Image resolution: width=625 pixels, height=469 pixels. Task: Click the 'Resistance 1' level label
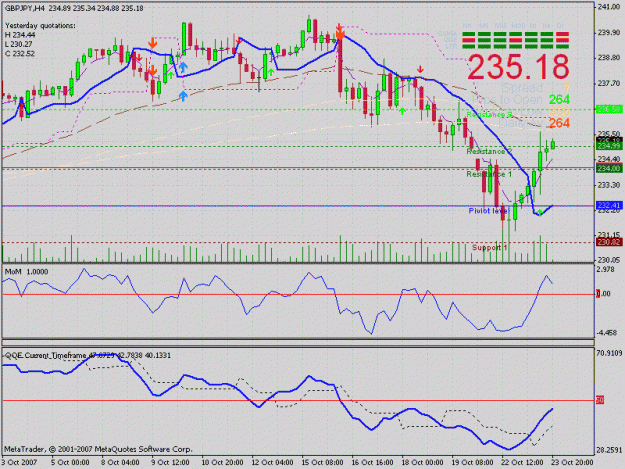pyautogui.click(x=489, y=174)
